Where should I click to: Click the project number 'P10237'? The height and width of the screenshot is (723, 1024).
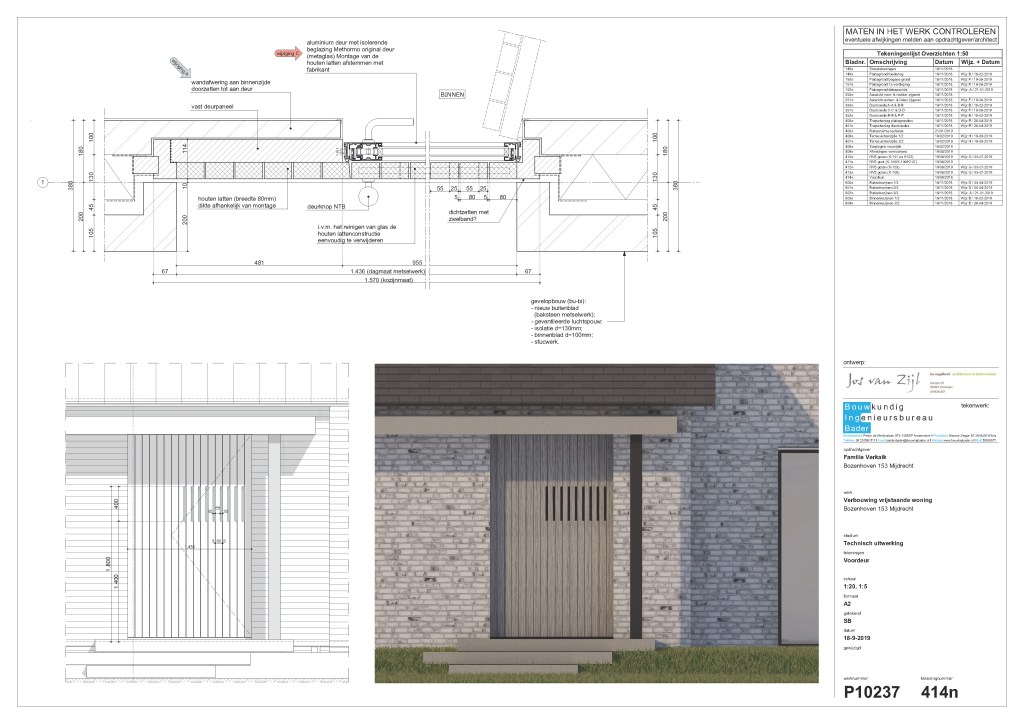pyautogui.click(x=871, y=691)
